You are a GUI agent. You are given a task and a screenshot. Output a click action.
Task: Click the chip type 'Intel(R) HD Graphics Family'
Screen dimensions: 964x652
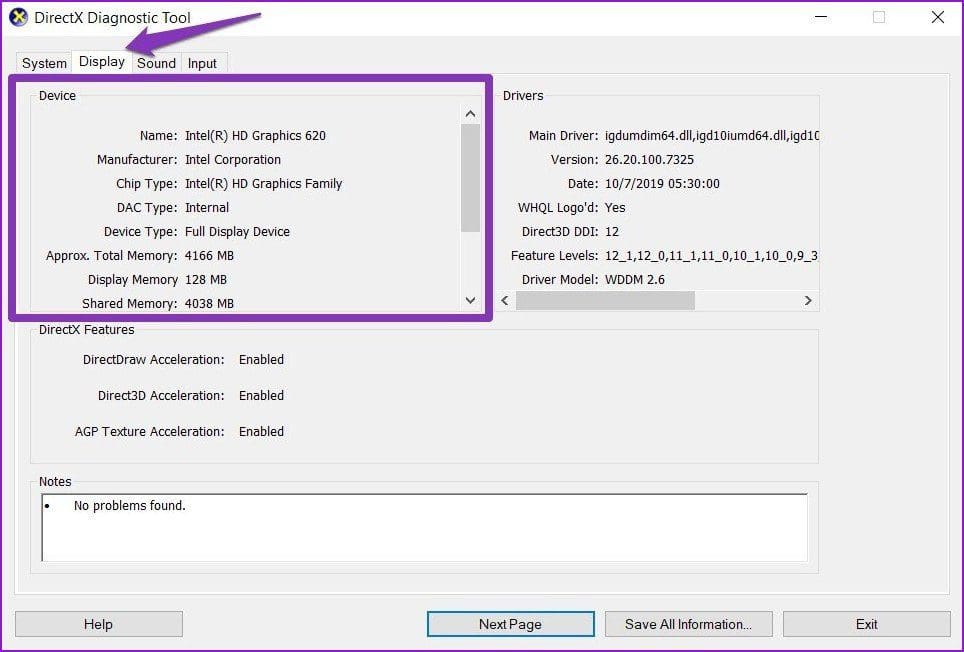tap(264, 184)
